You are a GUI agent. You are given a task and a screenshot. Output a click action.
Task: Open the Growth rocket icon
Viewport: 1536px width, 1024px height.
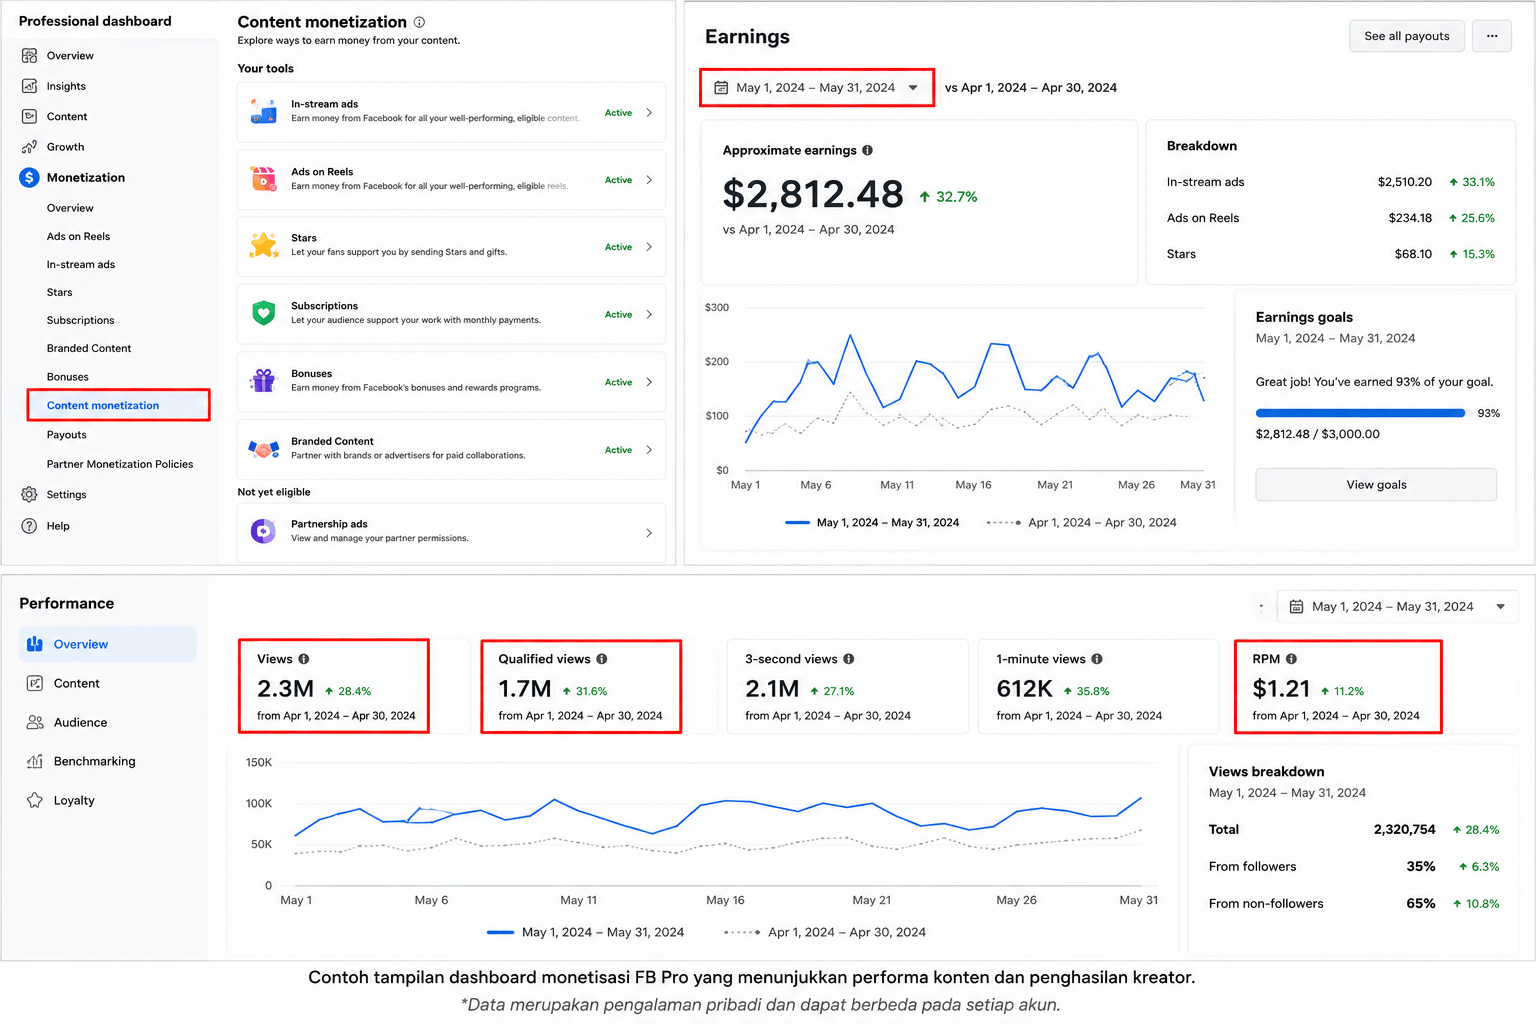29,147
